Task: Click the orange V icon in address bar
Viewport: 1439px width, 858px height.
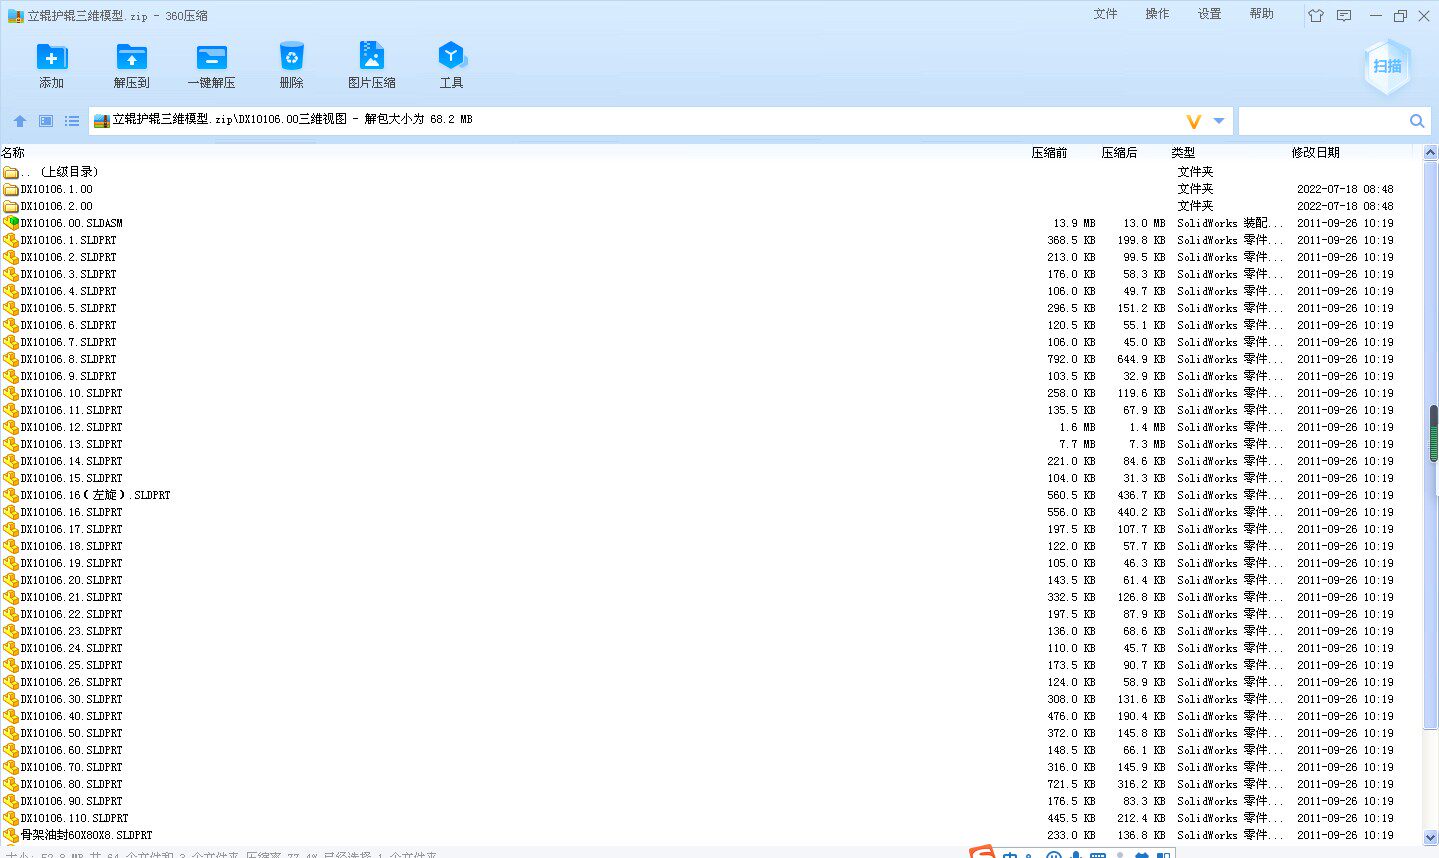Action: (1193, 121)
